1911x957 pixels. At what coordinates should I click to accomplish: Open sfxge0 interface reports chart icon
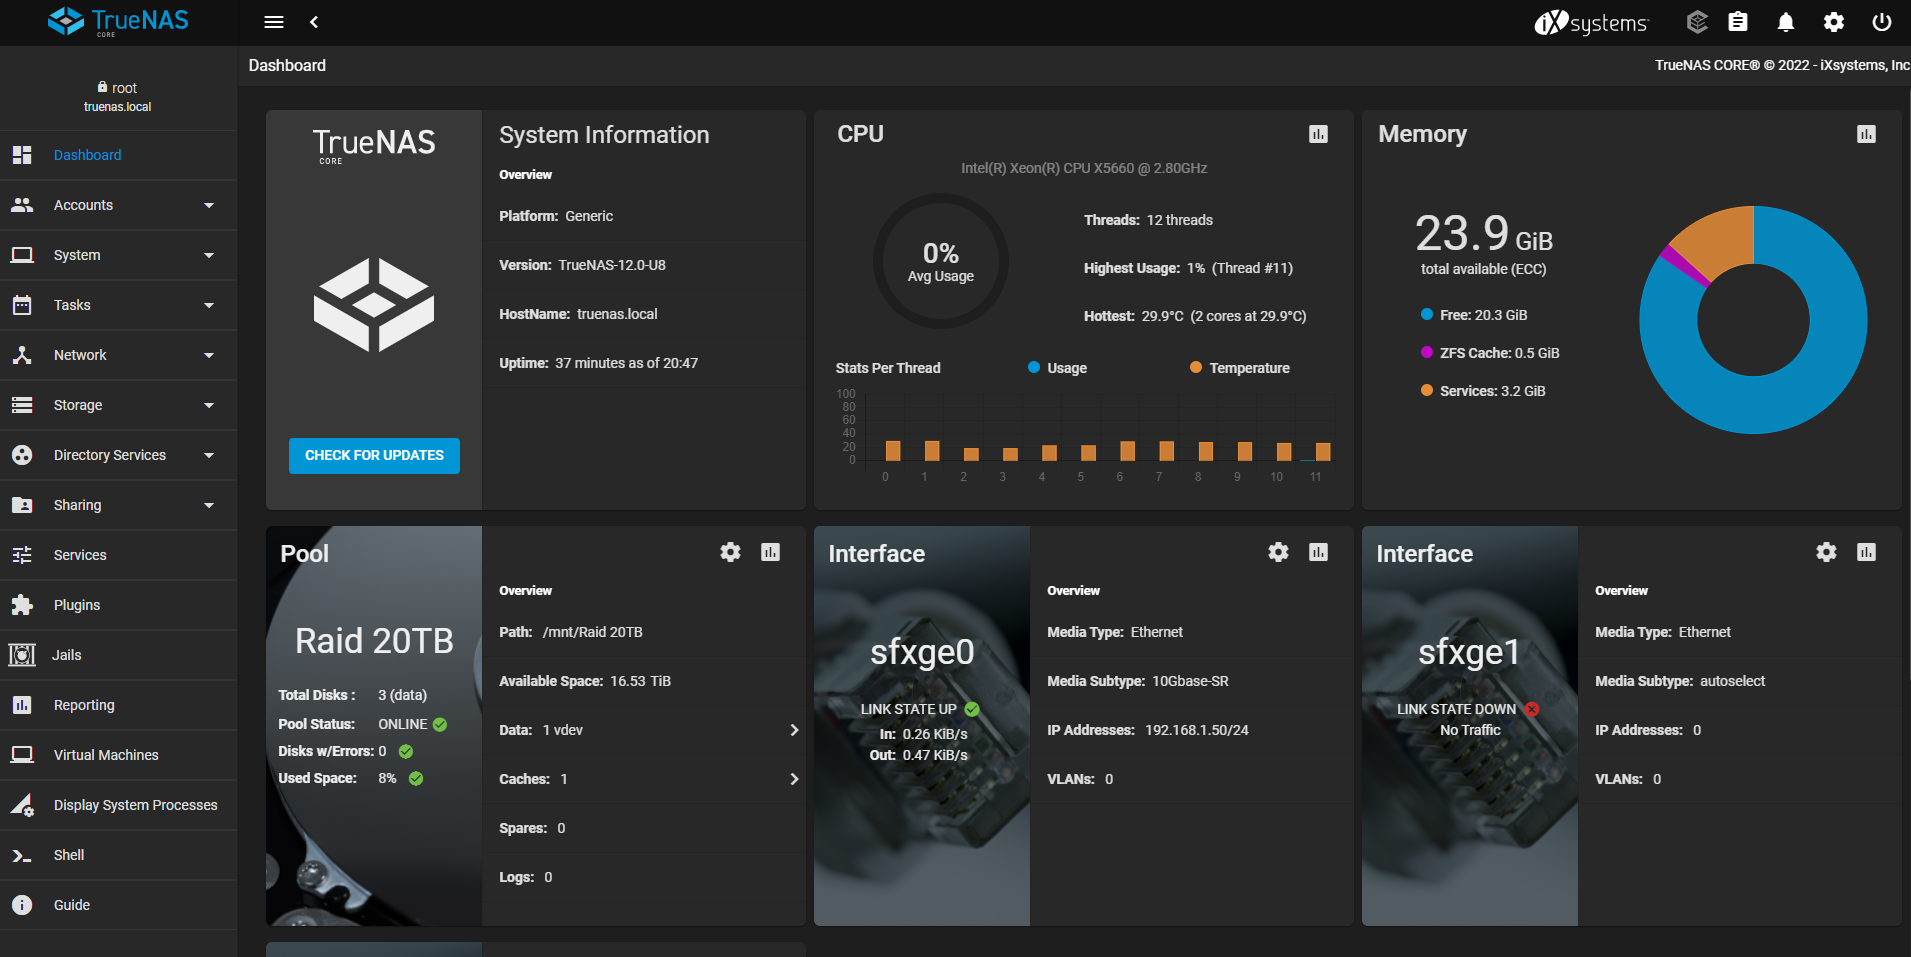coord(1319,552)
